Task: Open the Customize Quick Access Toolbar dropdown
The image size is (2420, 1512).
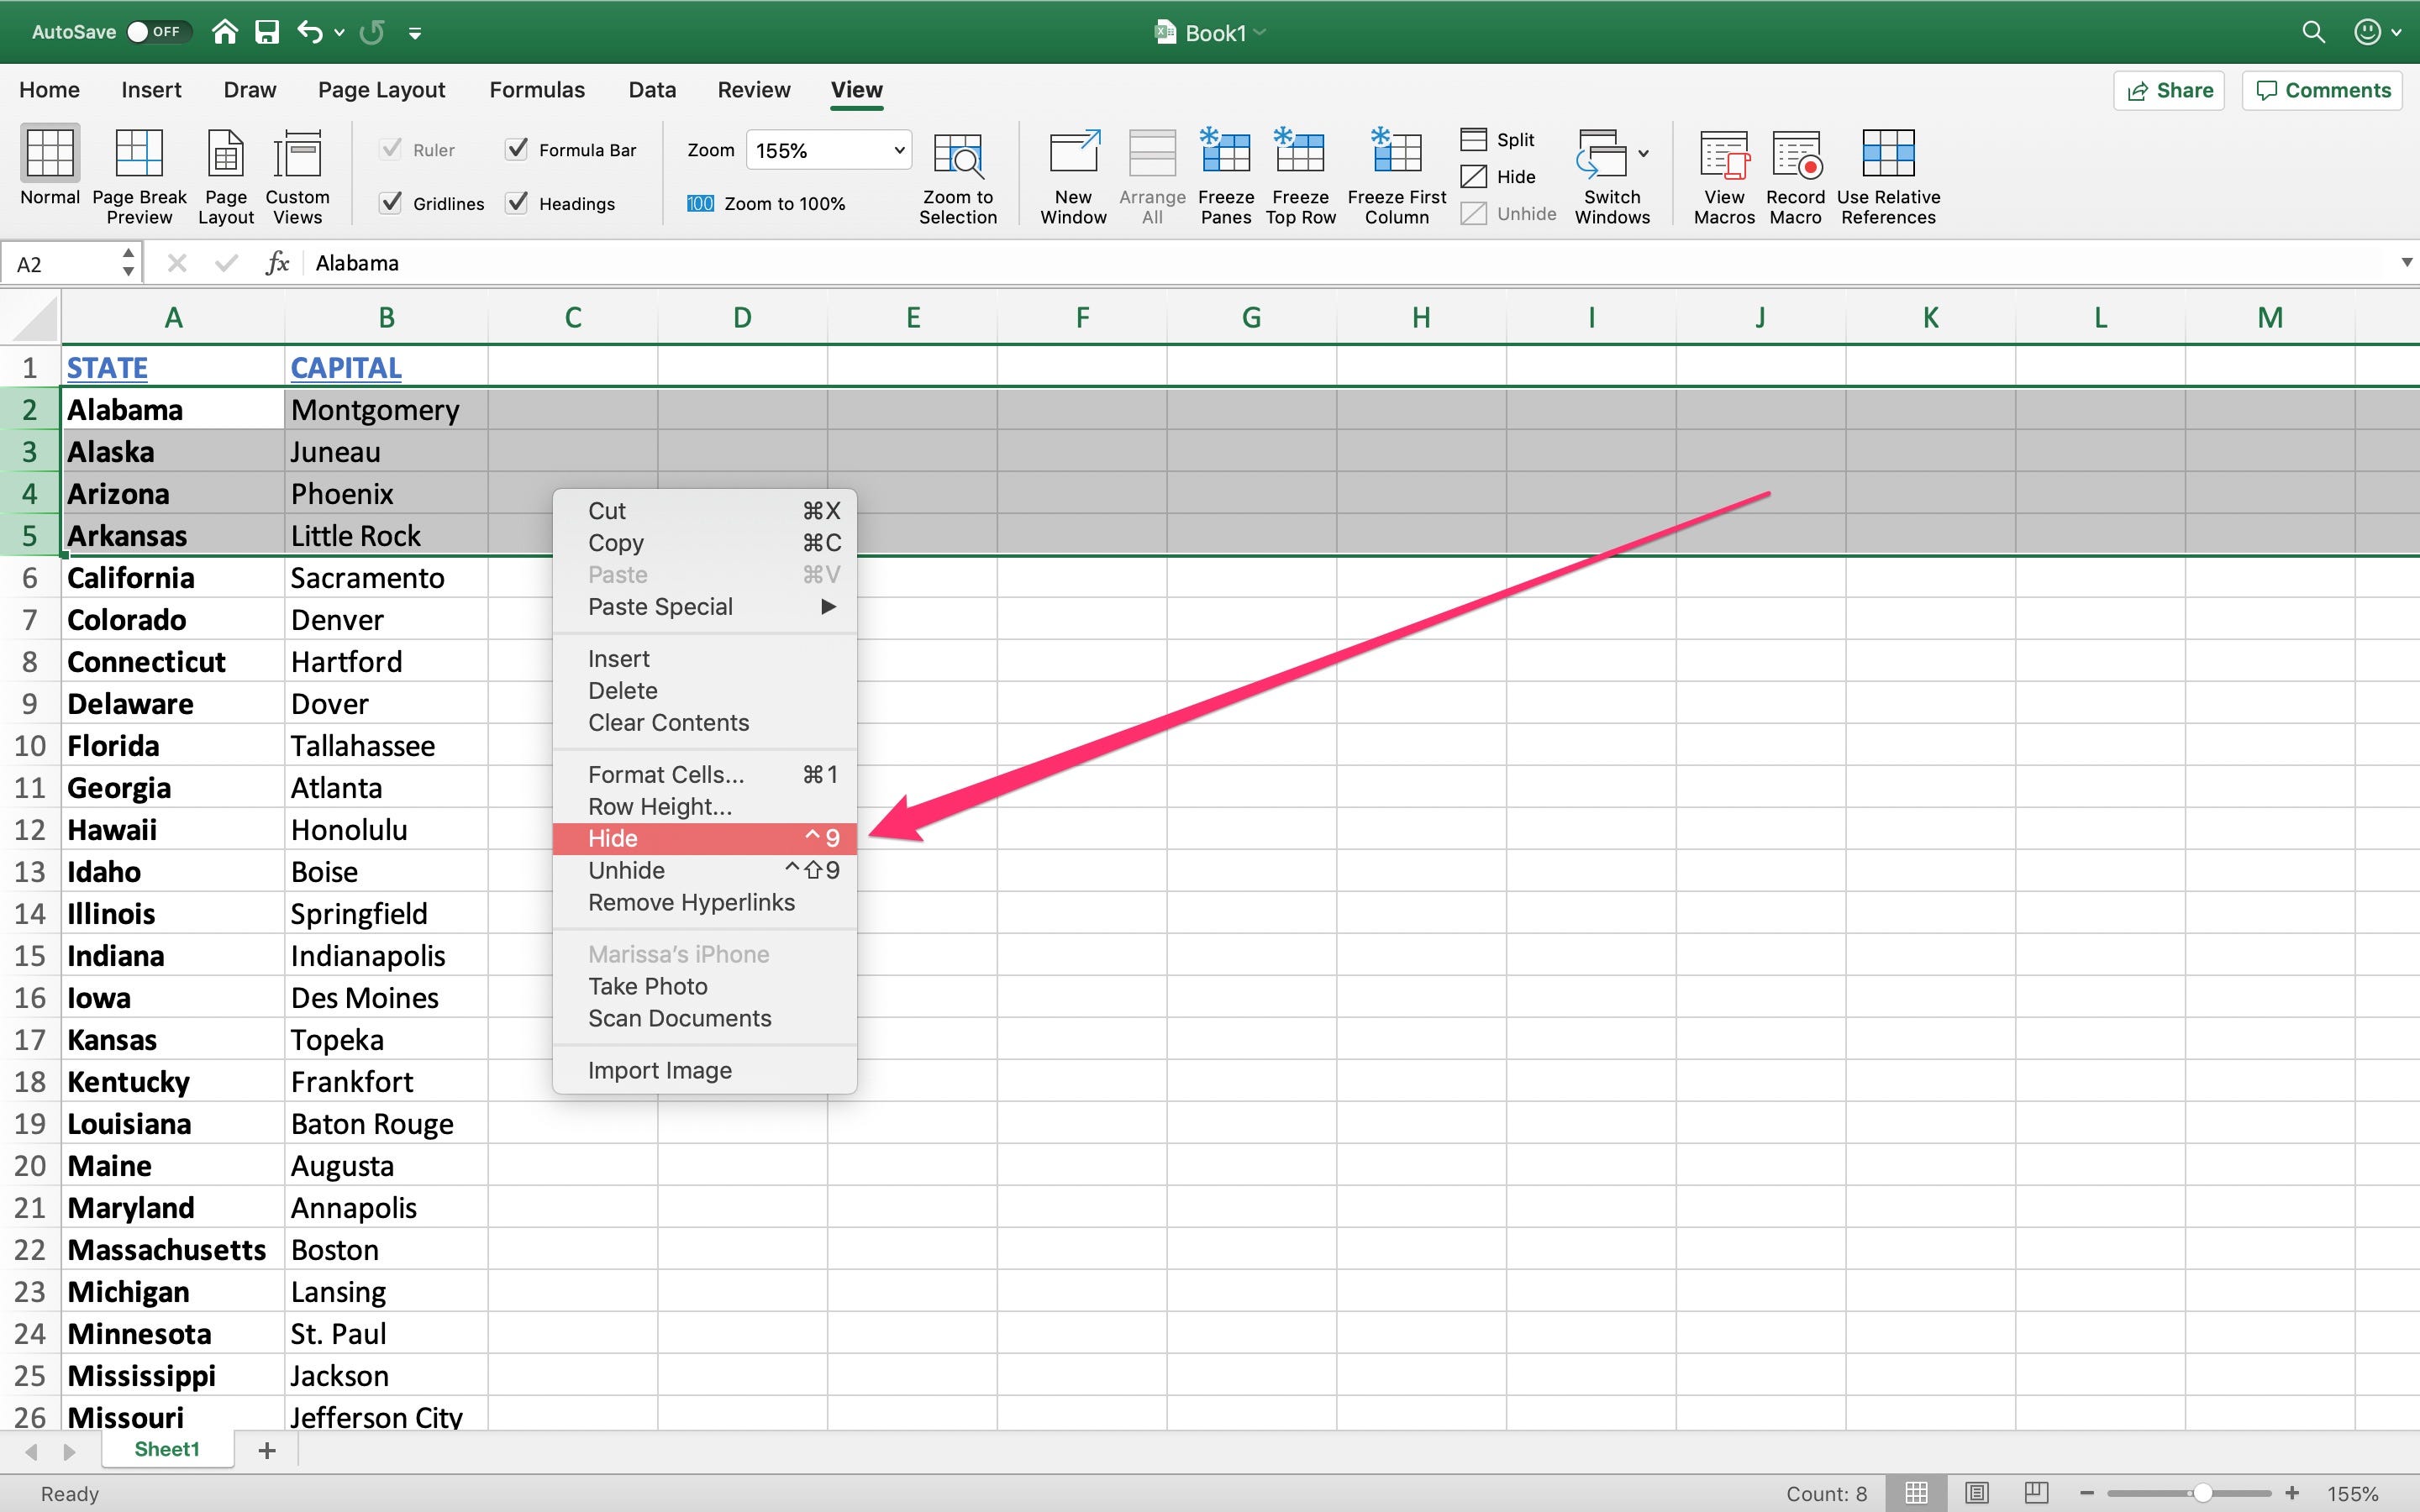Action: pyautogui.click(x=415, y=33)
